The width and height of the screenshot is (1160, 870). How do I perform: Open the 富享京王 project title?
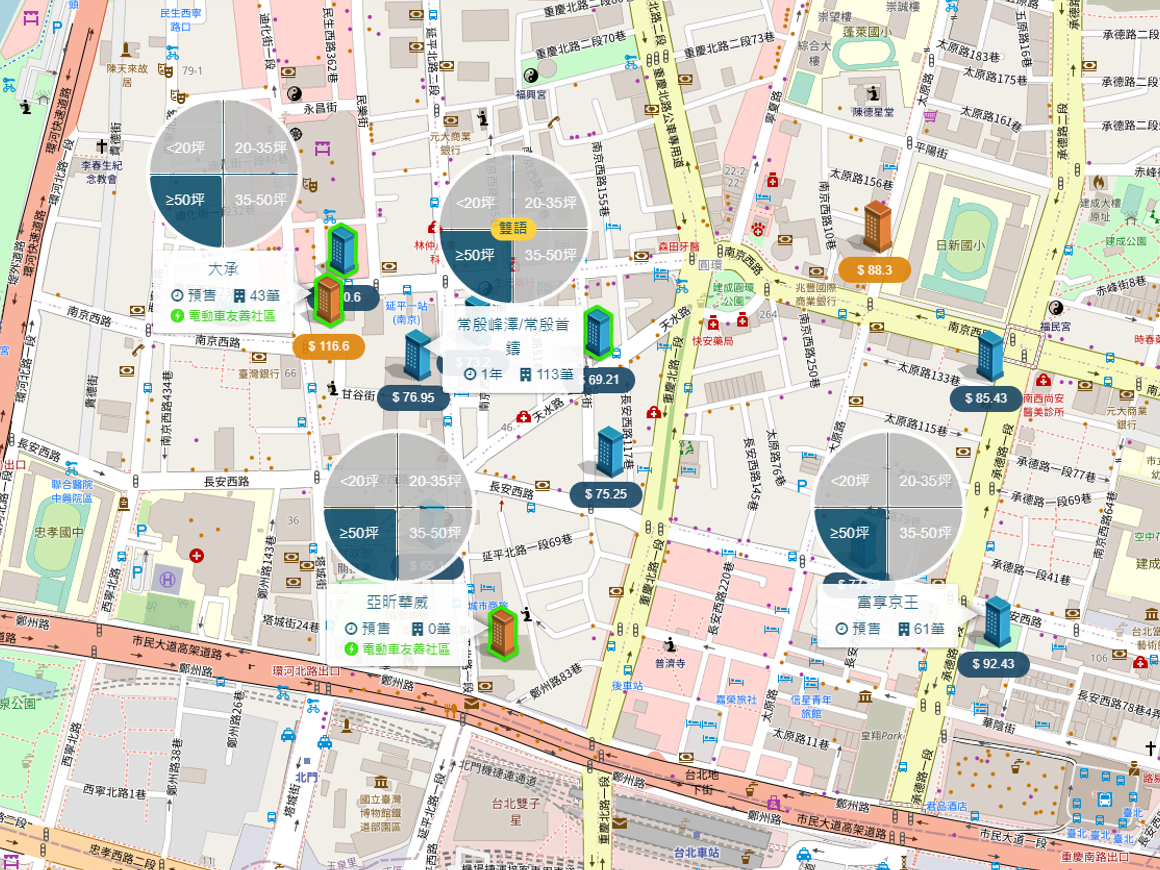[888, 602]
